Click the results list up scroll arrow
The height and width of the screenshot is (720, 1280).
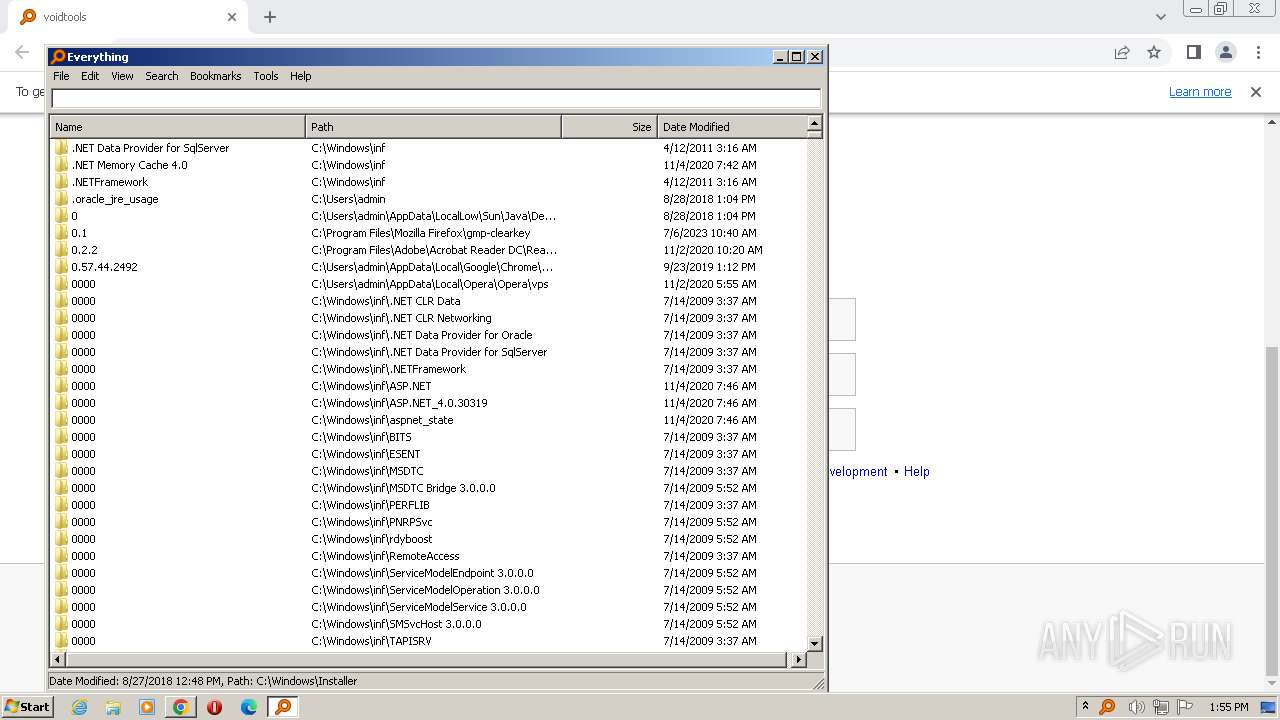point(814,124)
